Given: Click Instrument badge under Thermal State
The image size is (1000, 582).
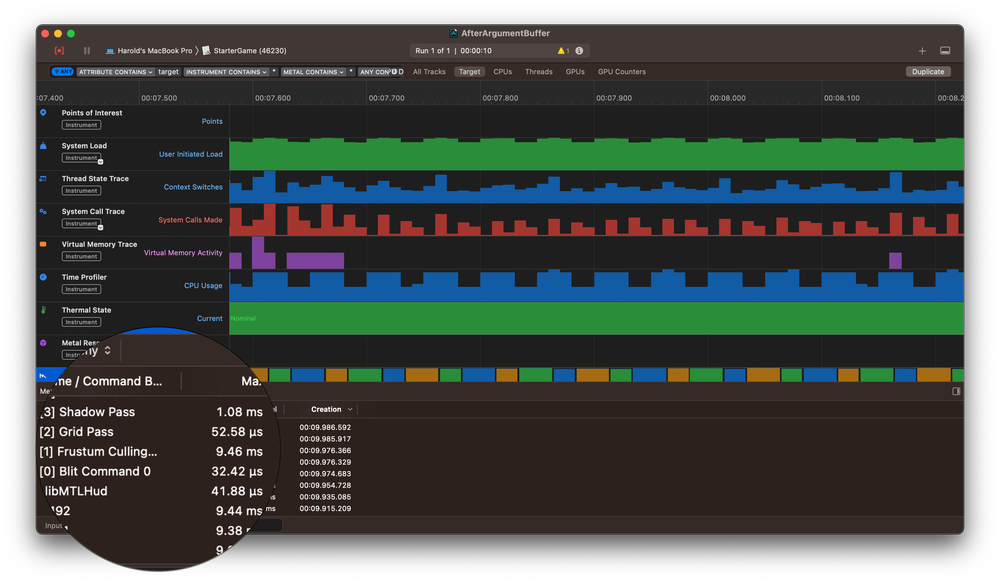Looking at the screenshot, I should click(82, 322).
